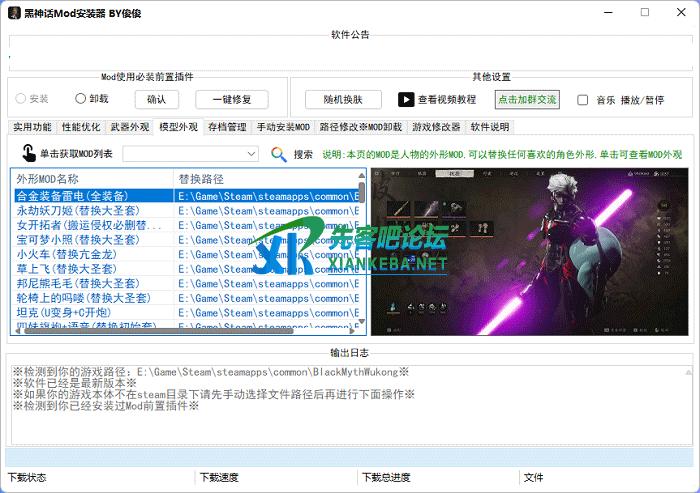Click the magnifying glass search icon
The image size is (700, 493).
279,154
